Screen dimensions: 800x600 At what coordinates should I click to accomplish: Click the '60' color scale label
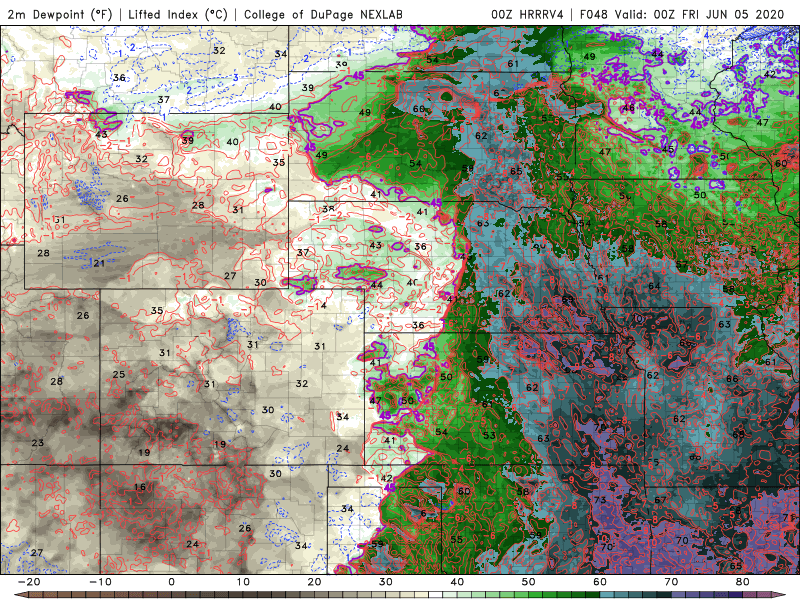600,582
